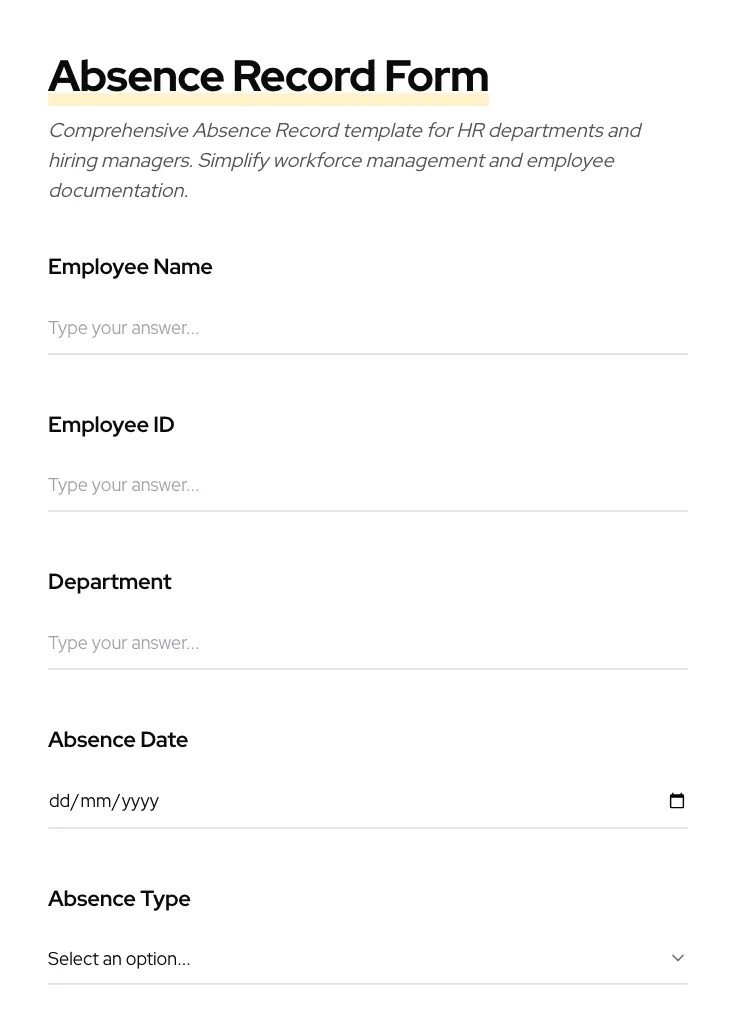Screen dimensions: 736x1024
Task: Click the 'Absence Date' field label
Action: 118,740
